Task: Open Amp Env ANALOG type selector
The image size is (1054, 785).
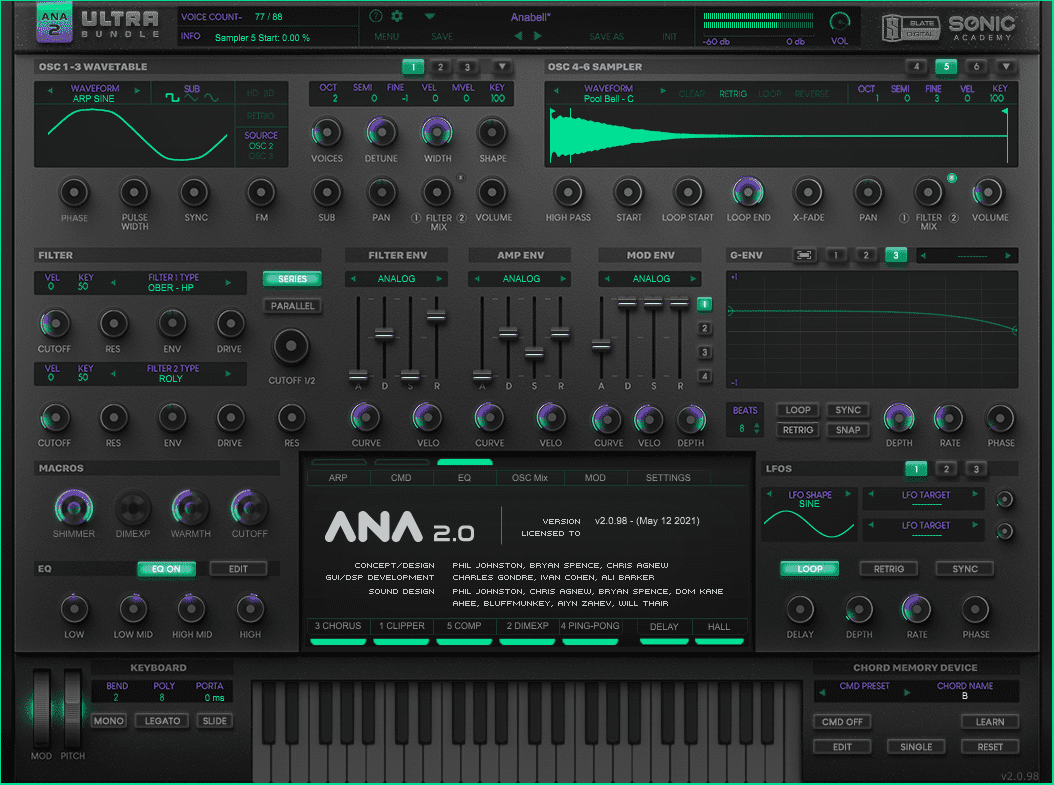Action: 521,278
